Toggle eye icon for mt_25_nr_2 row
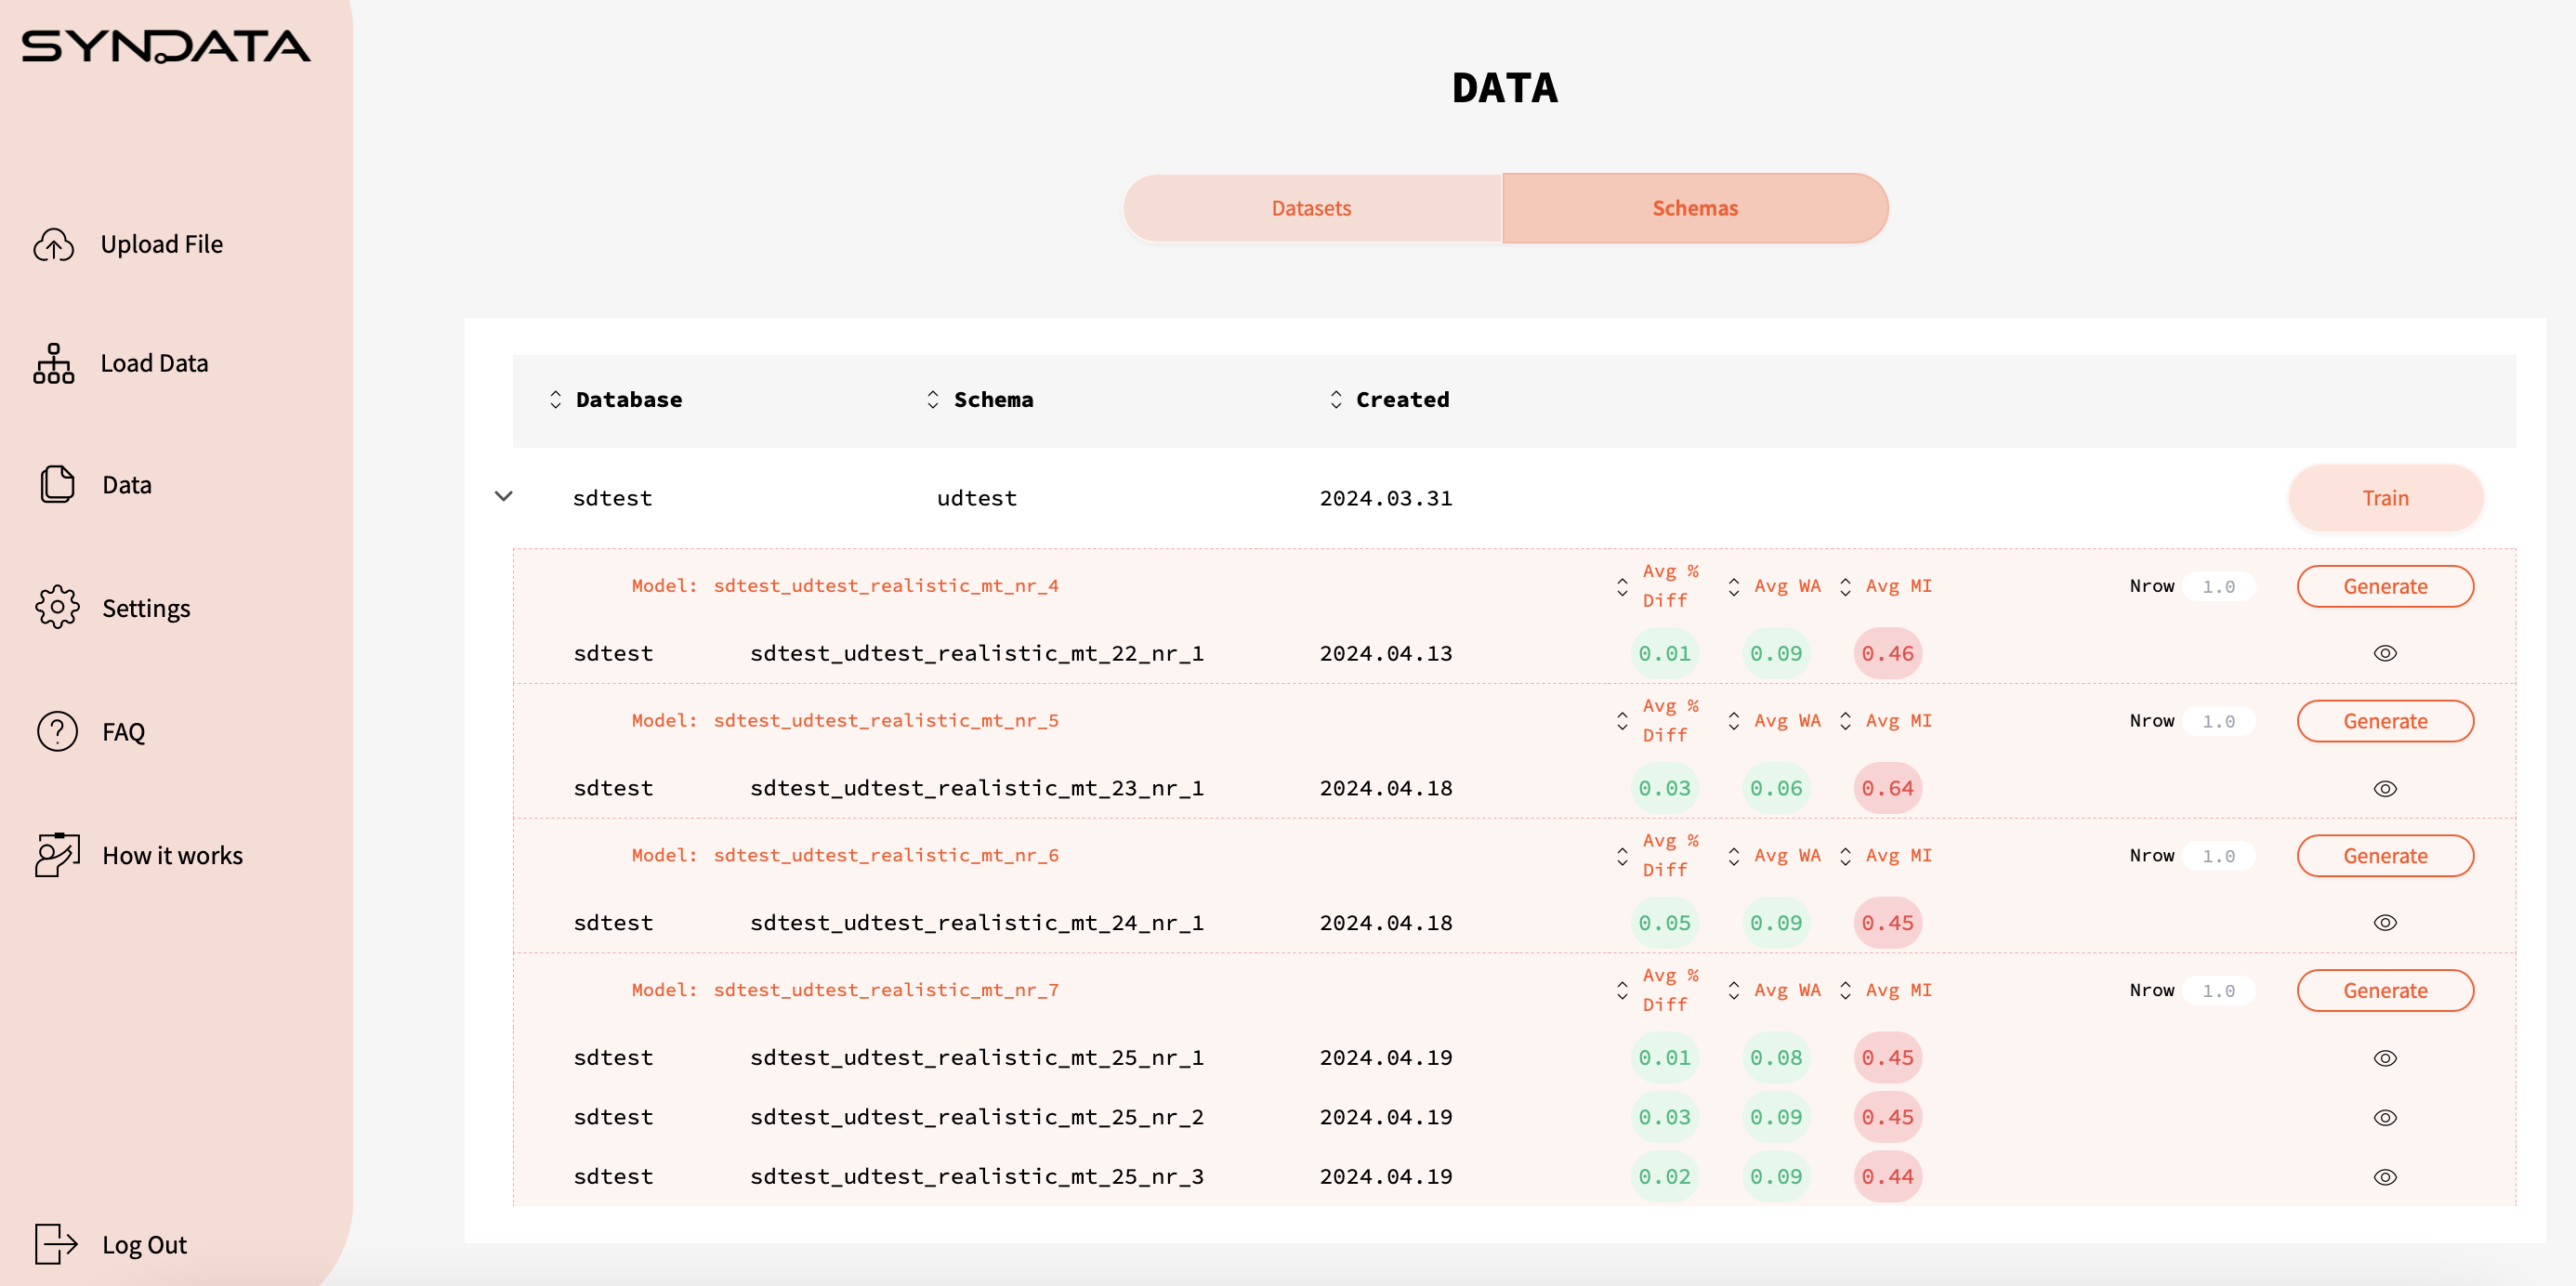Image resolution: width=2576 pixels, height=1286 pixels. click(x=2385, y=1118)
